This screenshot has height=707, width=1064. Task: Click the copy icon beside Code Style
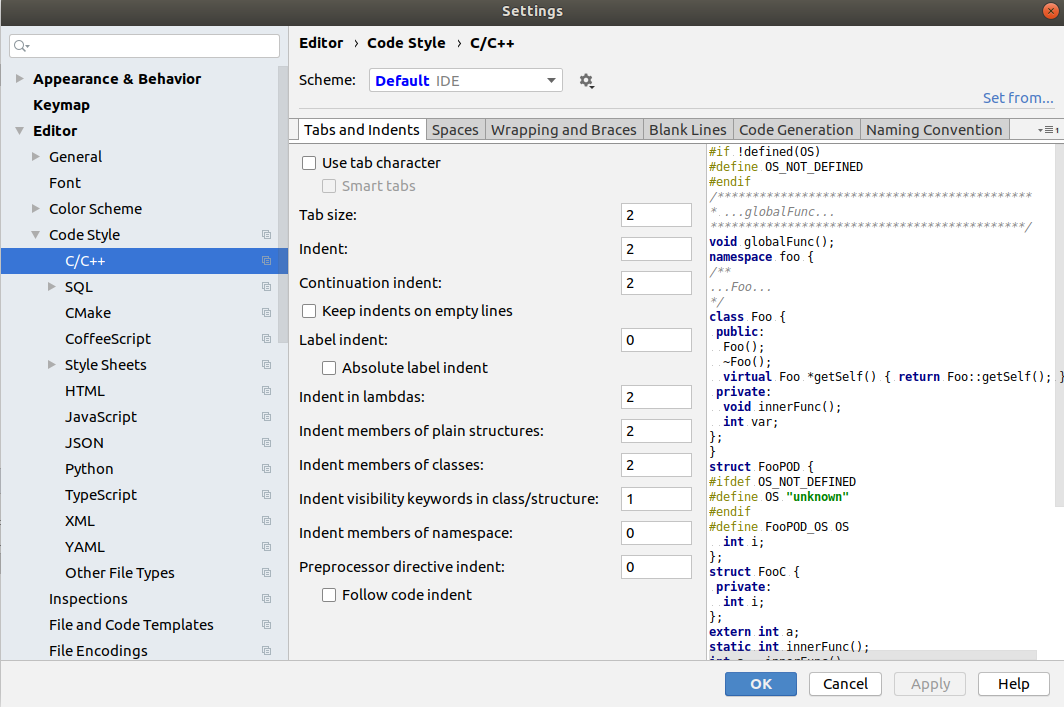267,235
